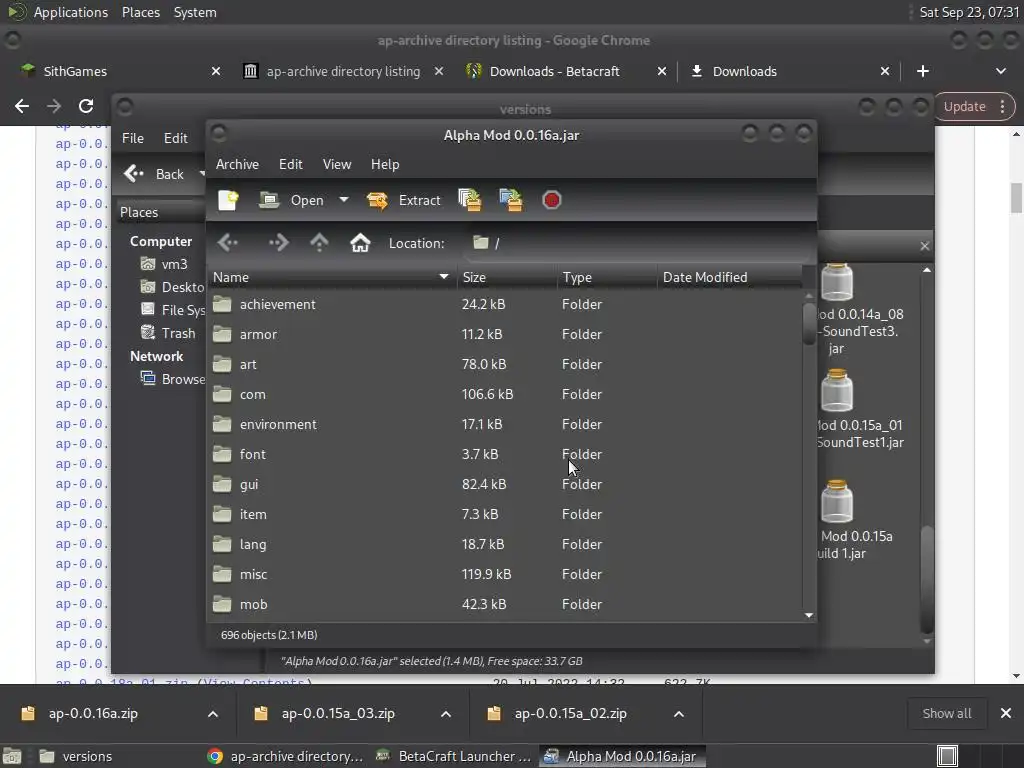The height and width of the screenshot is (768, 1024).
Task: Go back in archive location history
Action: 228,243
